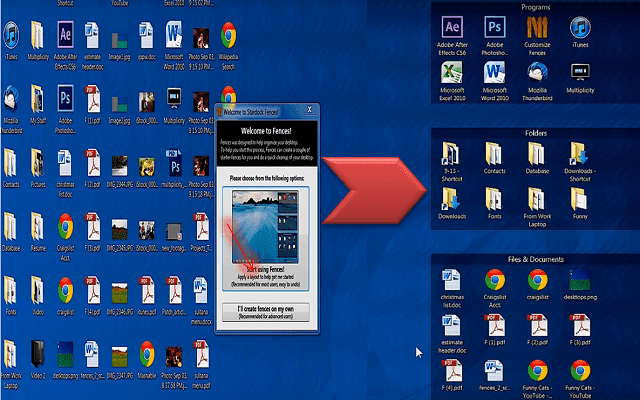This screenshot has height=400, width=640.
Task: Launch Mozilla Thunderbird from the Programs fence
Action: (537, 74)
